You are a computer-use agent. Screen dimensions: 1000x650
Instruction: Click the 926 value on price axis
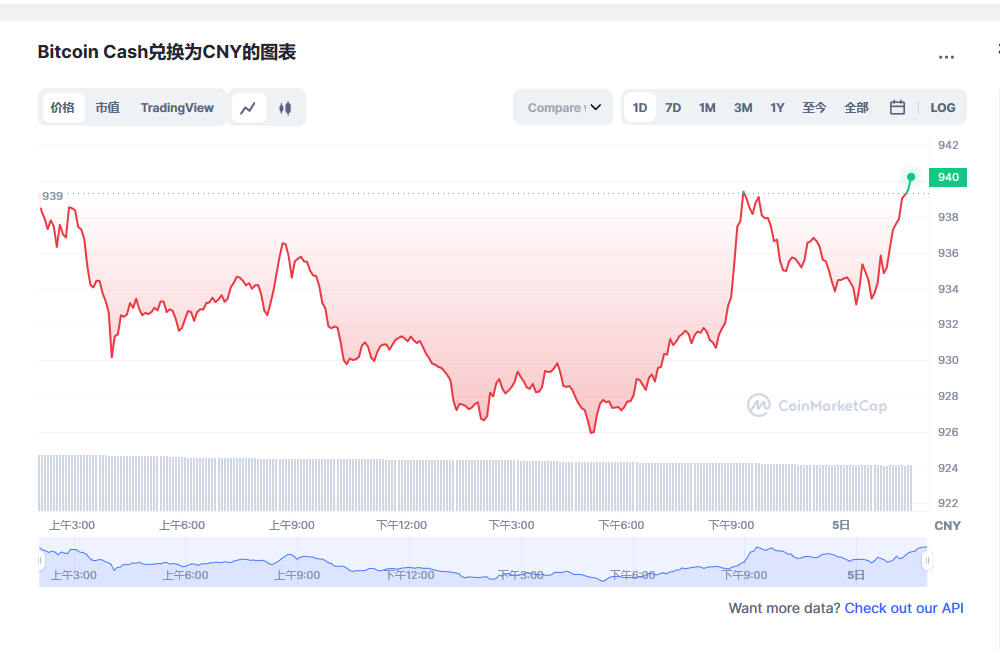click(x=948, y=432)
